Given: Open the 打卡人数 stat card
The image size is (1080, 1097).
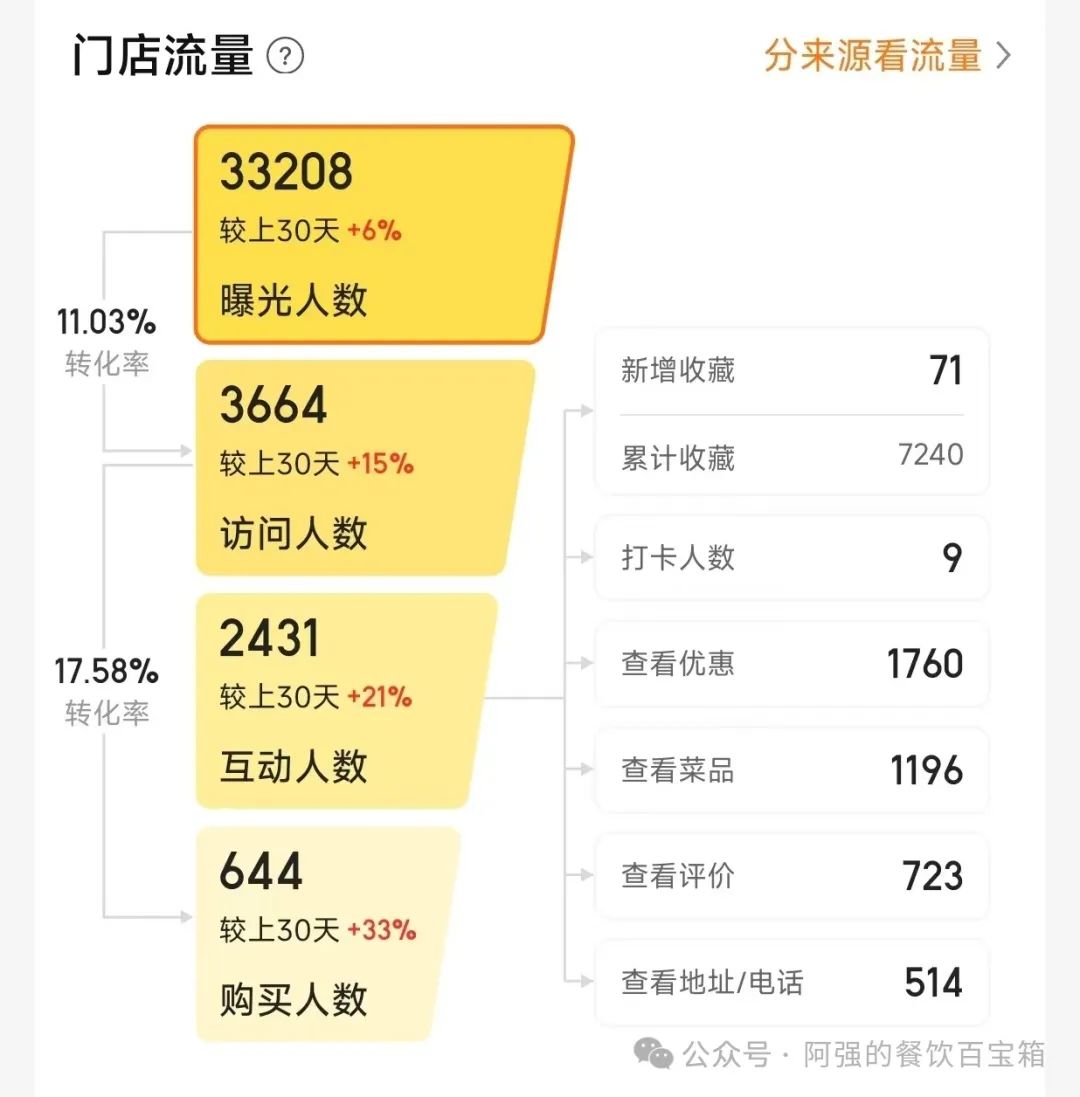Looking at the screenshot, I should (x=792, y=558).
